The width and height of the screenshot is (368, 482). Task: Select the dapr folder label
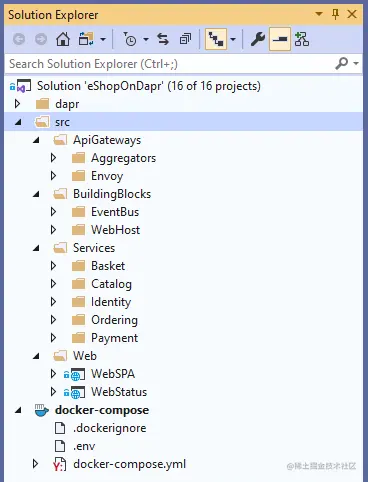(67, 104)
